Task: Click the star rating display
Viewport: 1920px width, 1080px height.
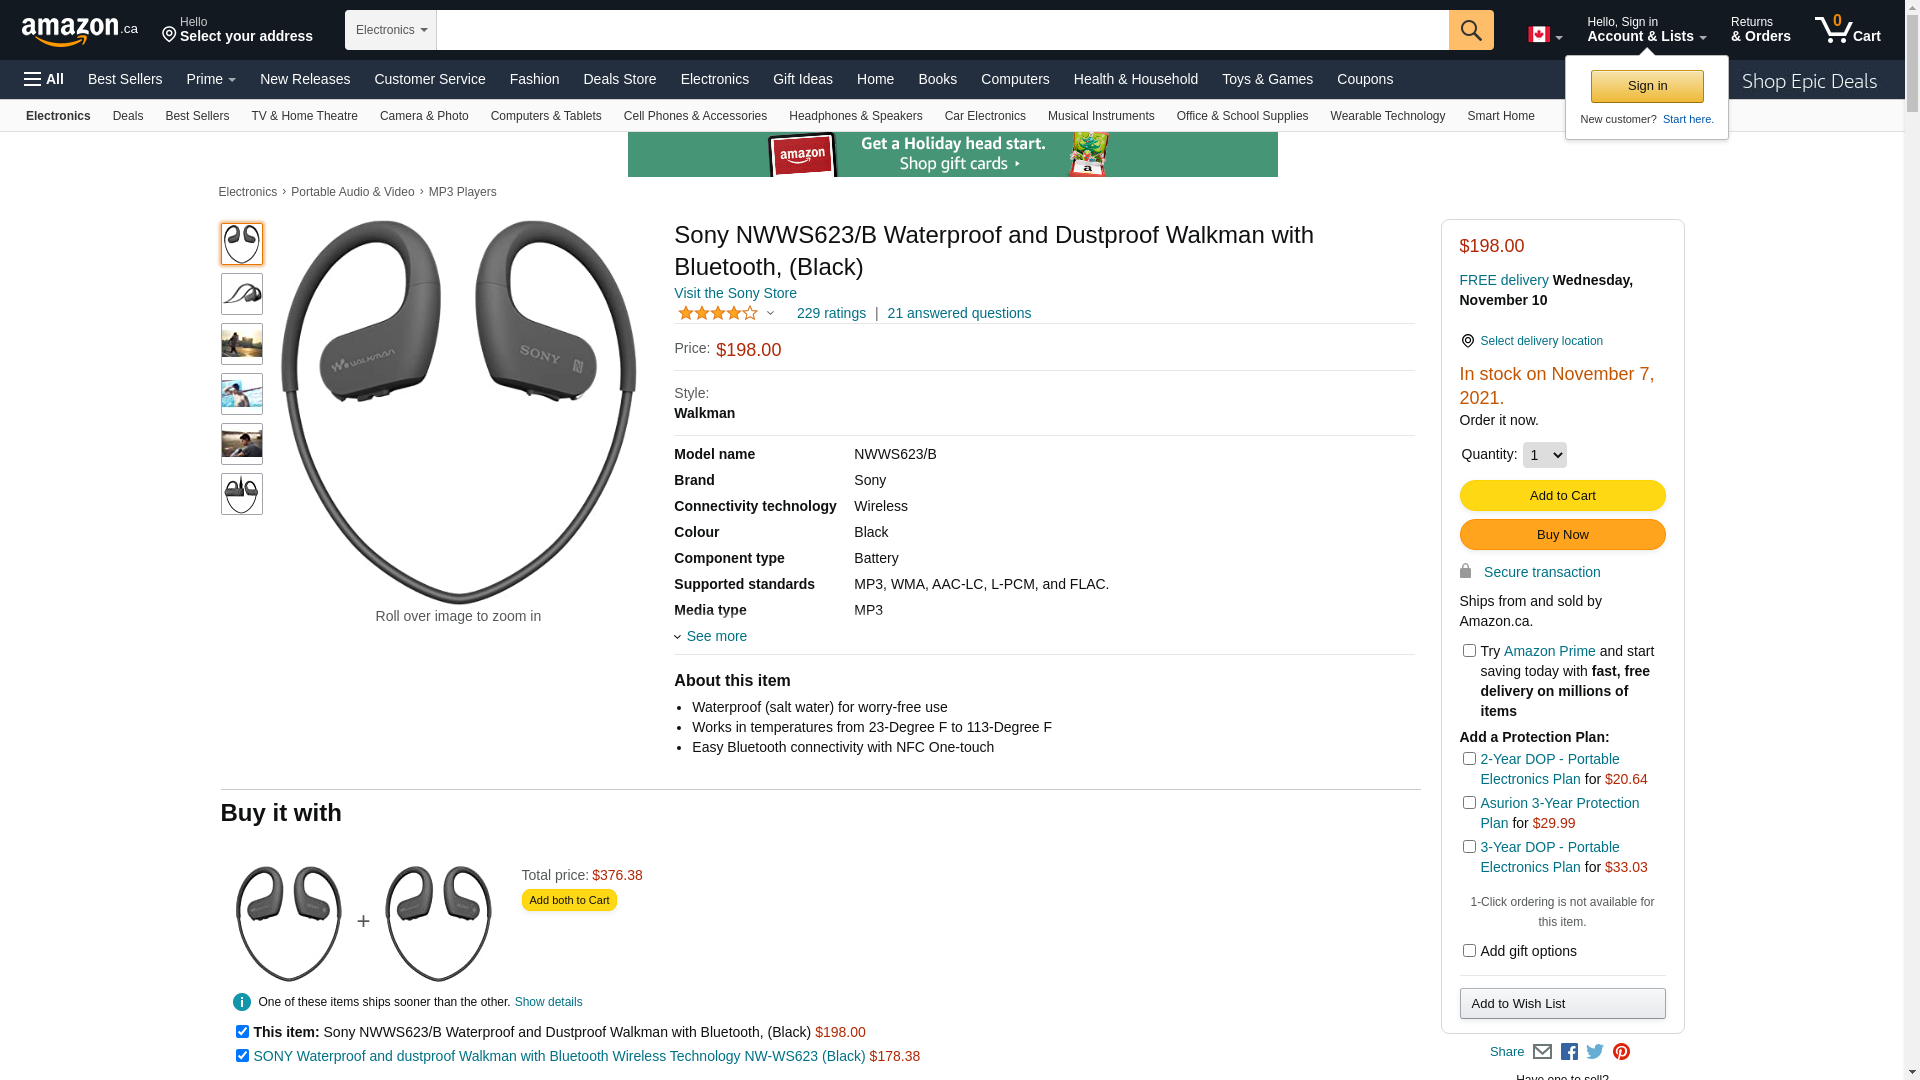Action: [x=718, y=313]
